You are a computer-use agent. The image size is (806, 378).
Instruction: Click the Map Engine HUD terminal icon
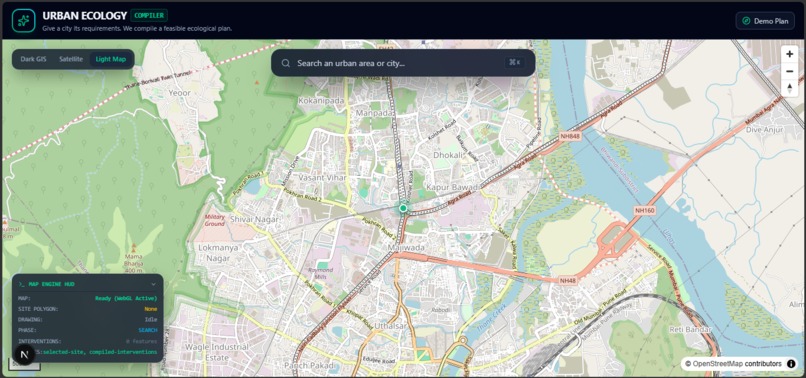click(22, 284)
